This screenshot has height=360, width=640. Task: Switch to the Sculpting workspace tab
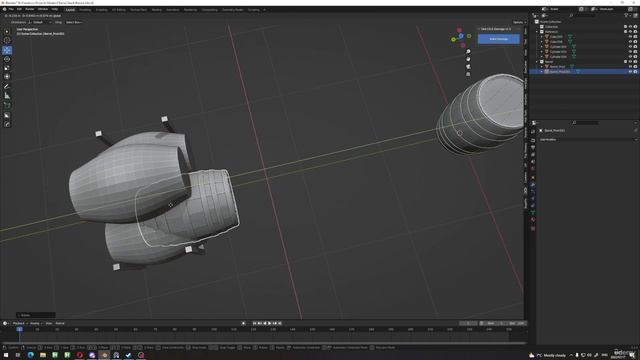click(102, 9)
